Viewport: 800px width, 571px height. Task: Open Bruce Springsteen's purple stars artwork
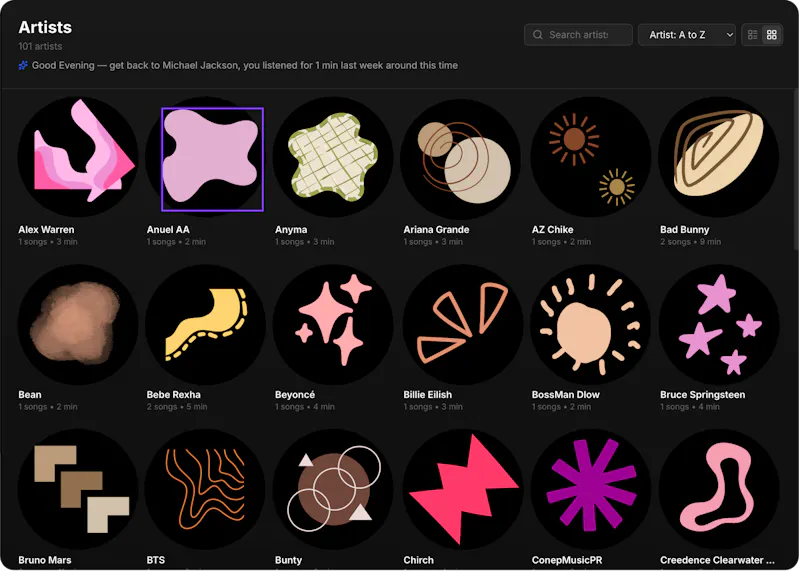(719, 324)
